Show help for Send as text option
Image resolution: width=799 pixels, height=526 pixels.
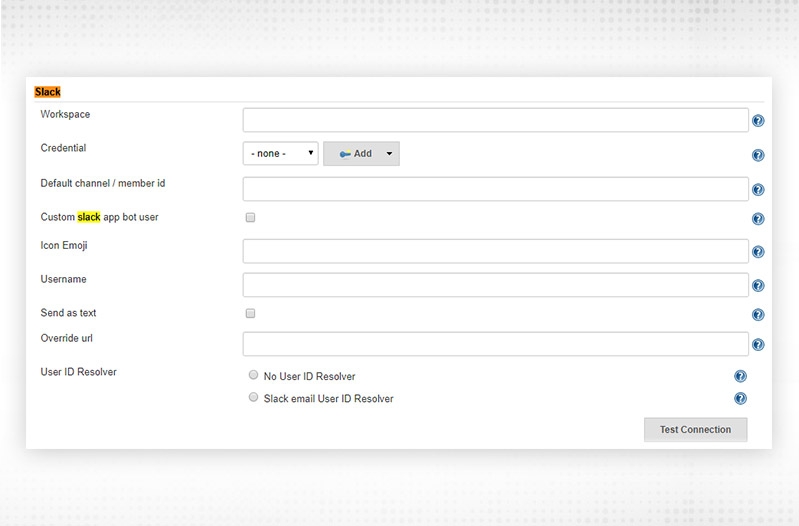pos(758,315)
